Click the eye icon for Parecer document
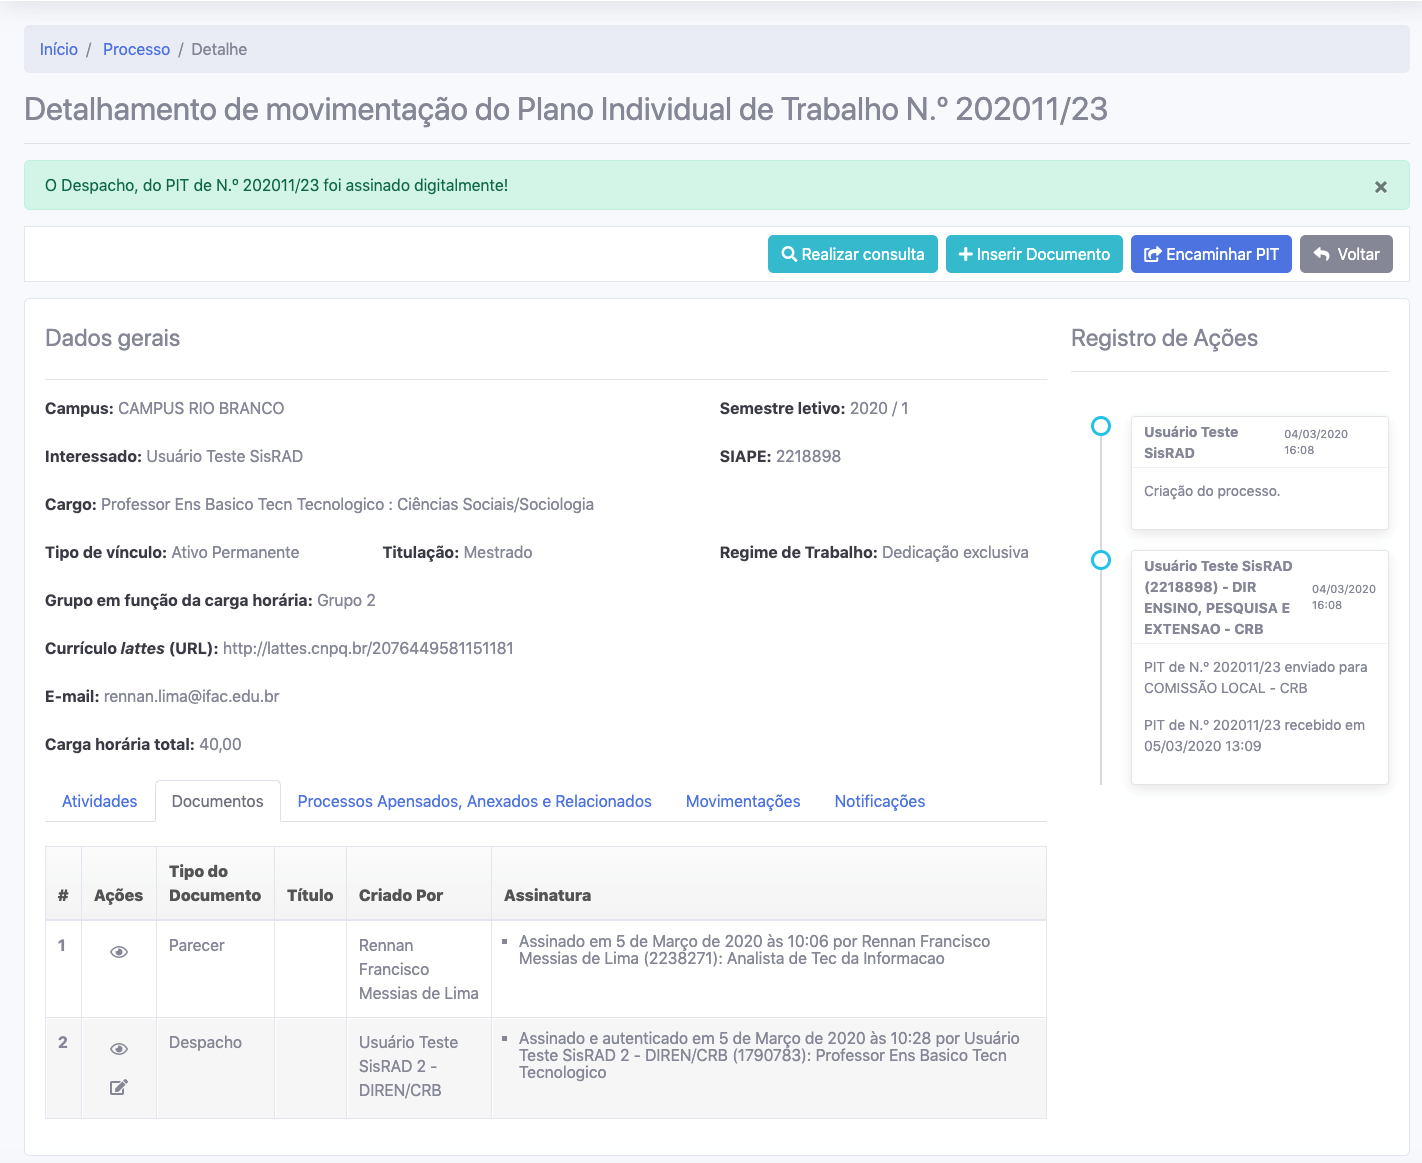This screenshot has height=1163, width=1422. (x=119, y=952)
